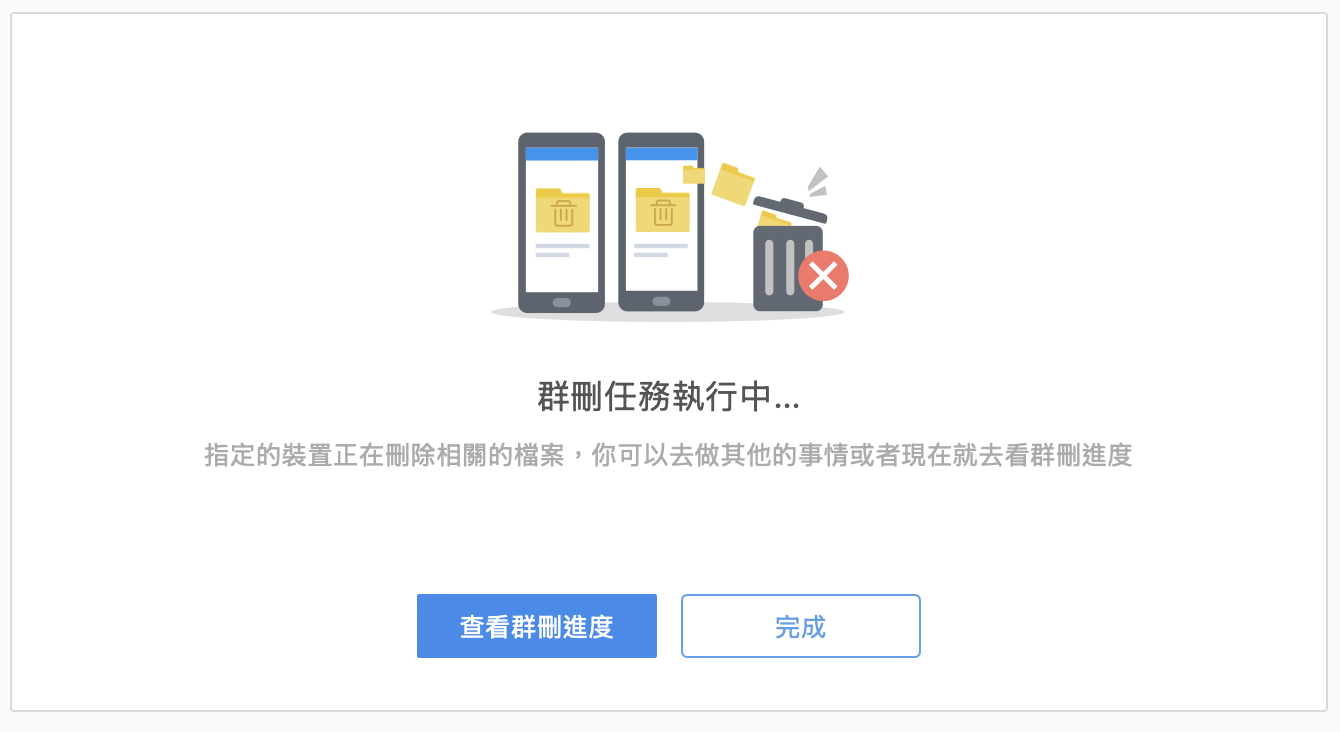The height and width of the screenshot is (732, 1340).
Task: Select the gray trash can illustration
Action: coord(788,267)
